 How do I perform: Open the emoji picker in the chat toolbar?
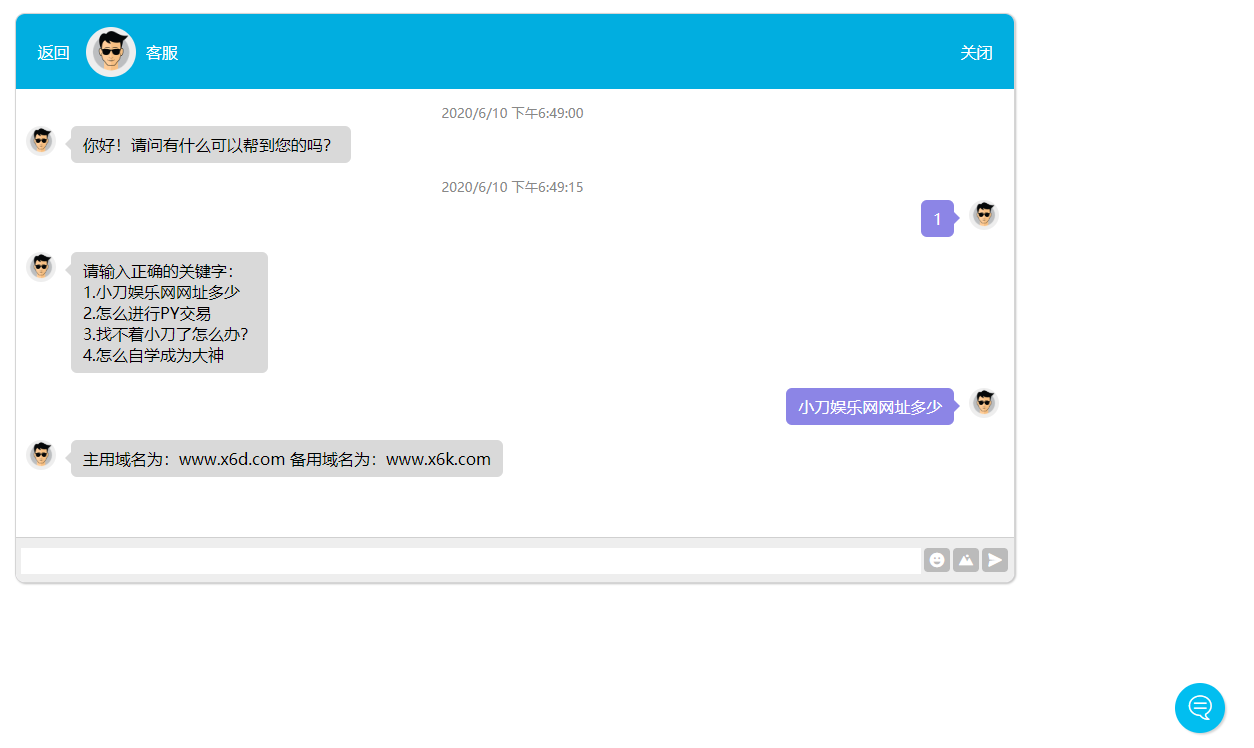pos(936,560)
